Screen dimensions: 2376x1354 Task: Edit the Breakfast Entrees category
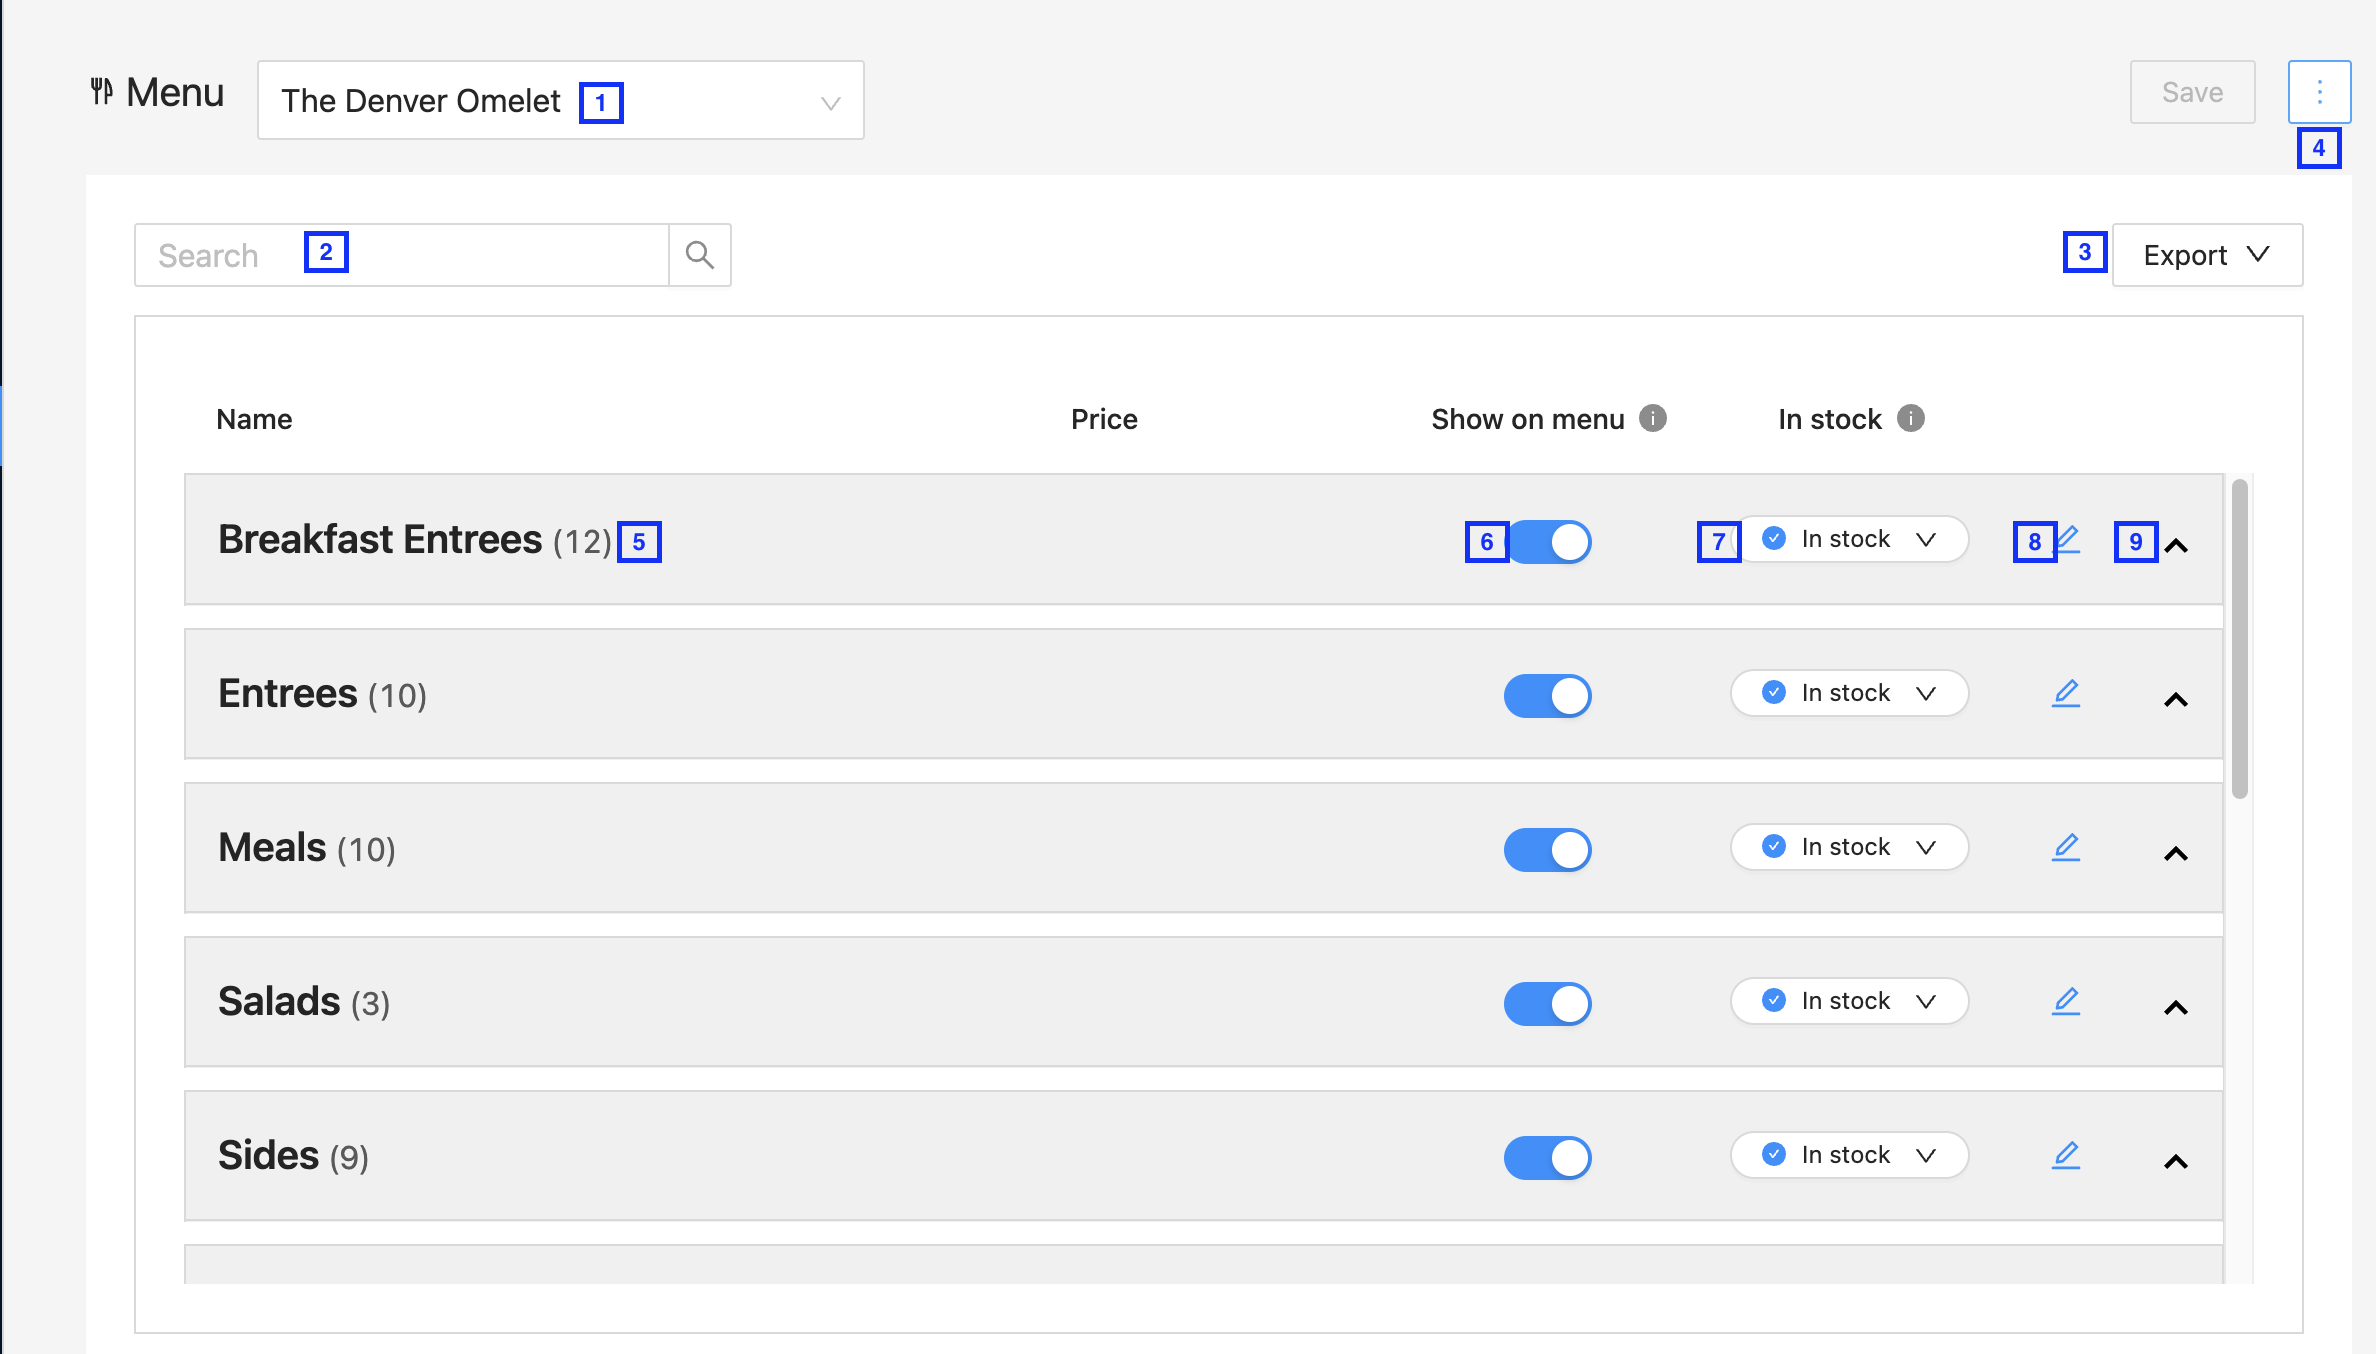[x=2067, y=540]
